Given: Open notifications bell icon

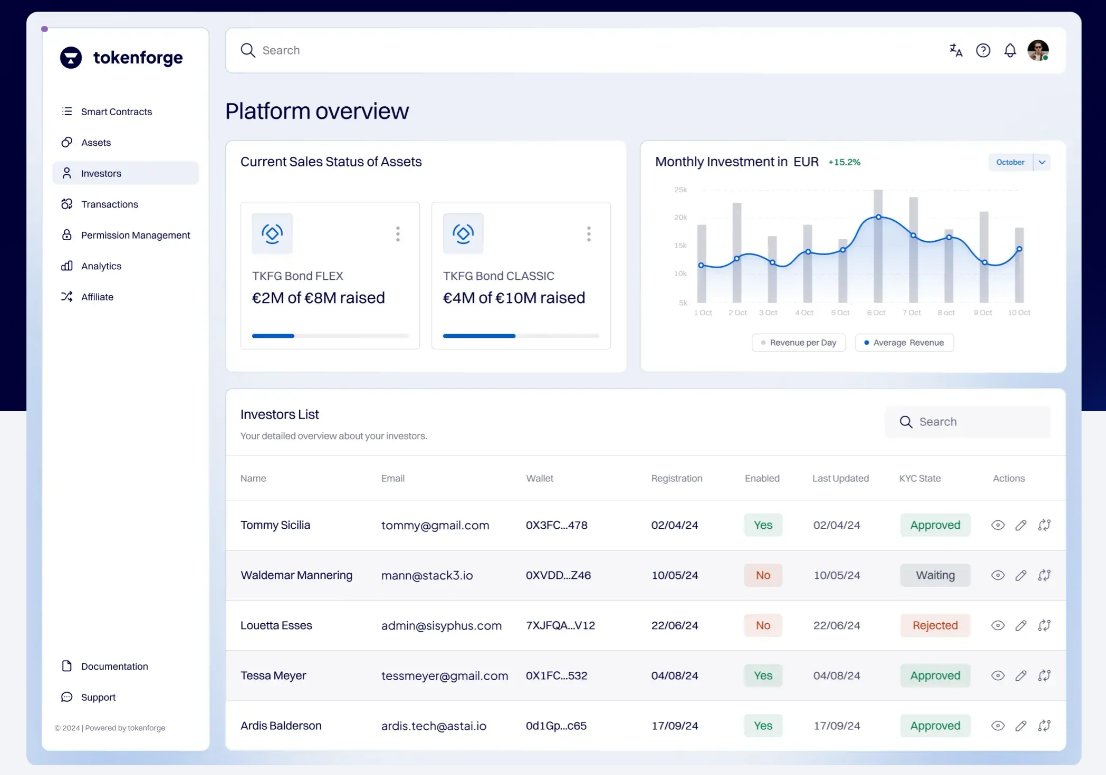Looking at the screenshot, I should pos(1010,50).
